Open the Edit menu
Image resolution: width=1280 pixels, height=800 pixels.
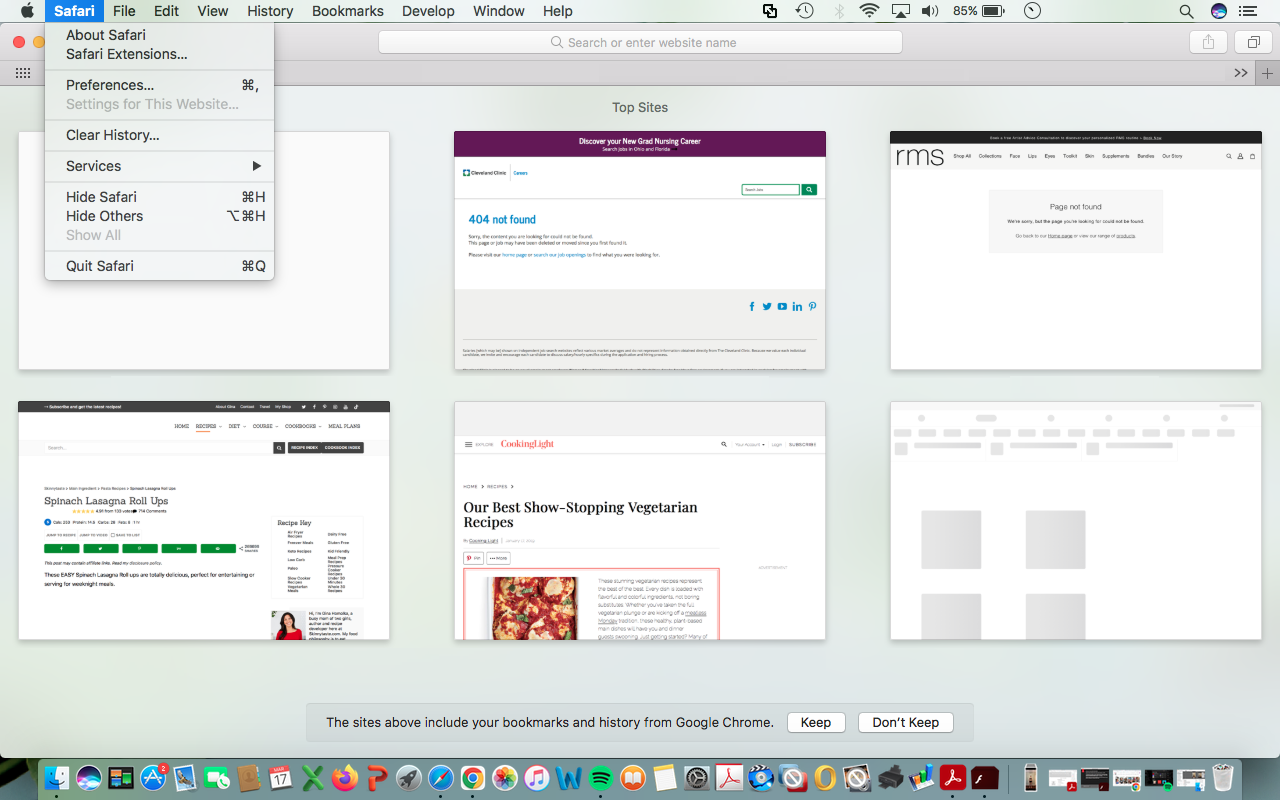166,11
